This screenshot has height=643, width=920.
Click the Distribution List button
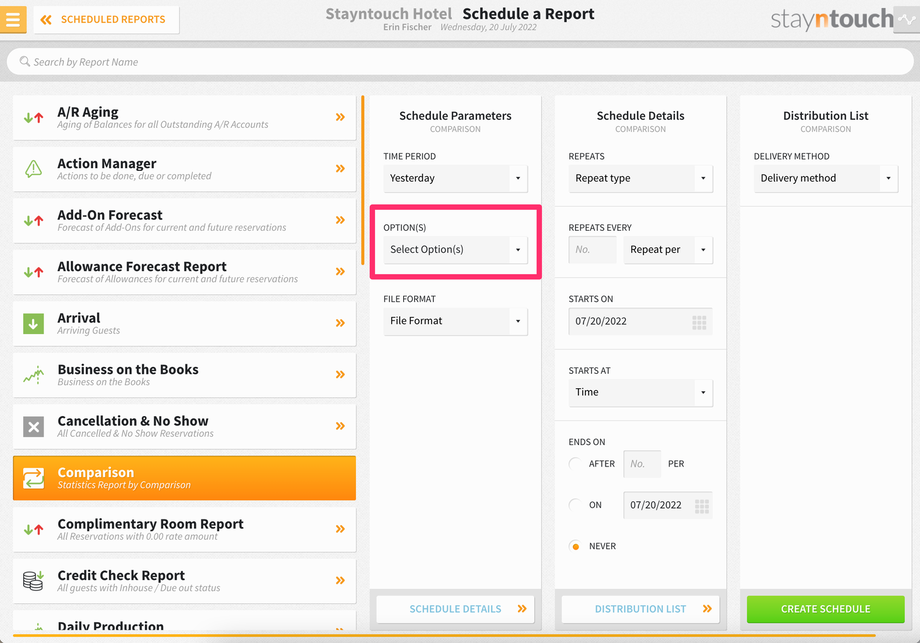pos(640,609)
